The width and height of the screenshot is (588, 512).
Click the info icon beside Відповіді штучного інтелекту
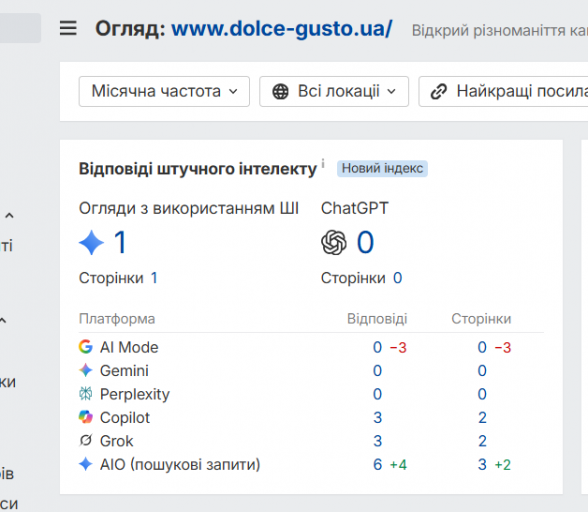click(323, 164)
